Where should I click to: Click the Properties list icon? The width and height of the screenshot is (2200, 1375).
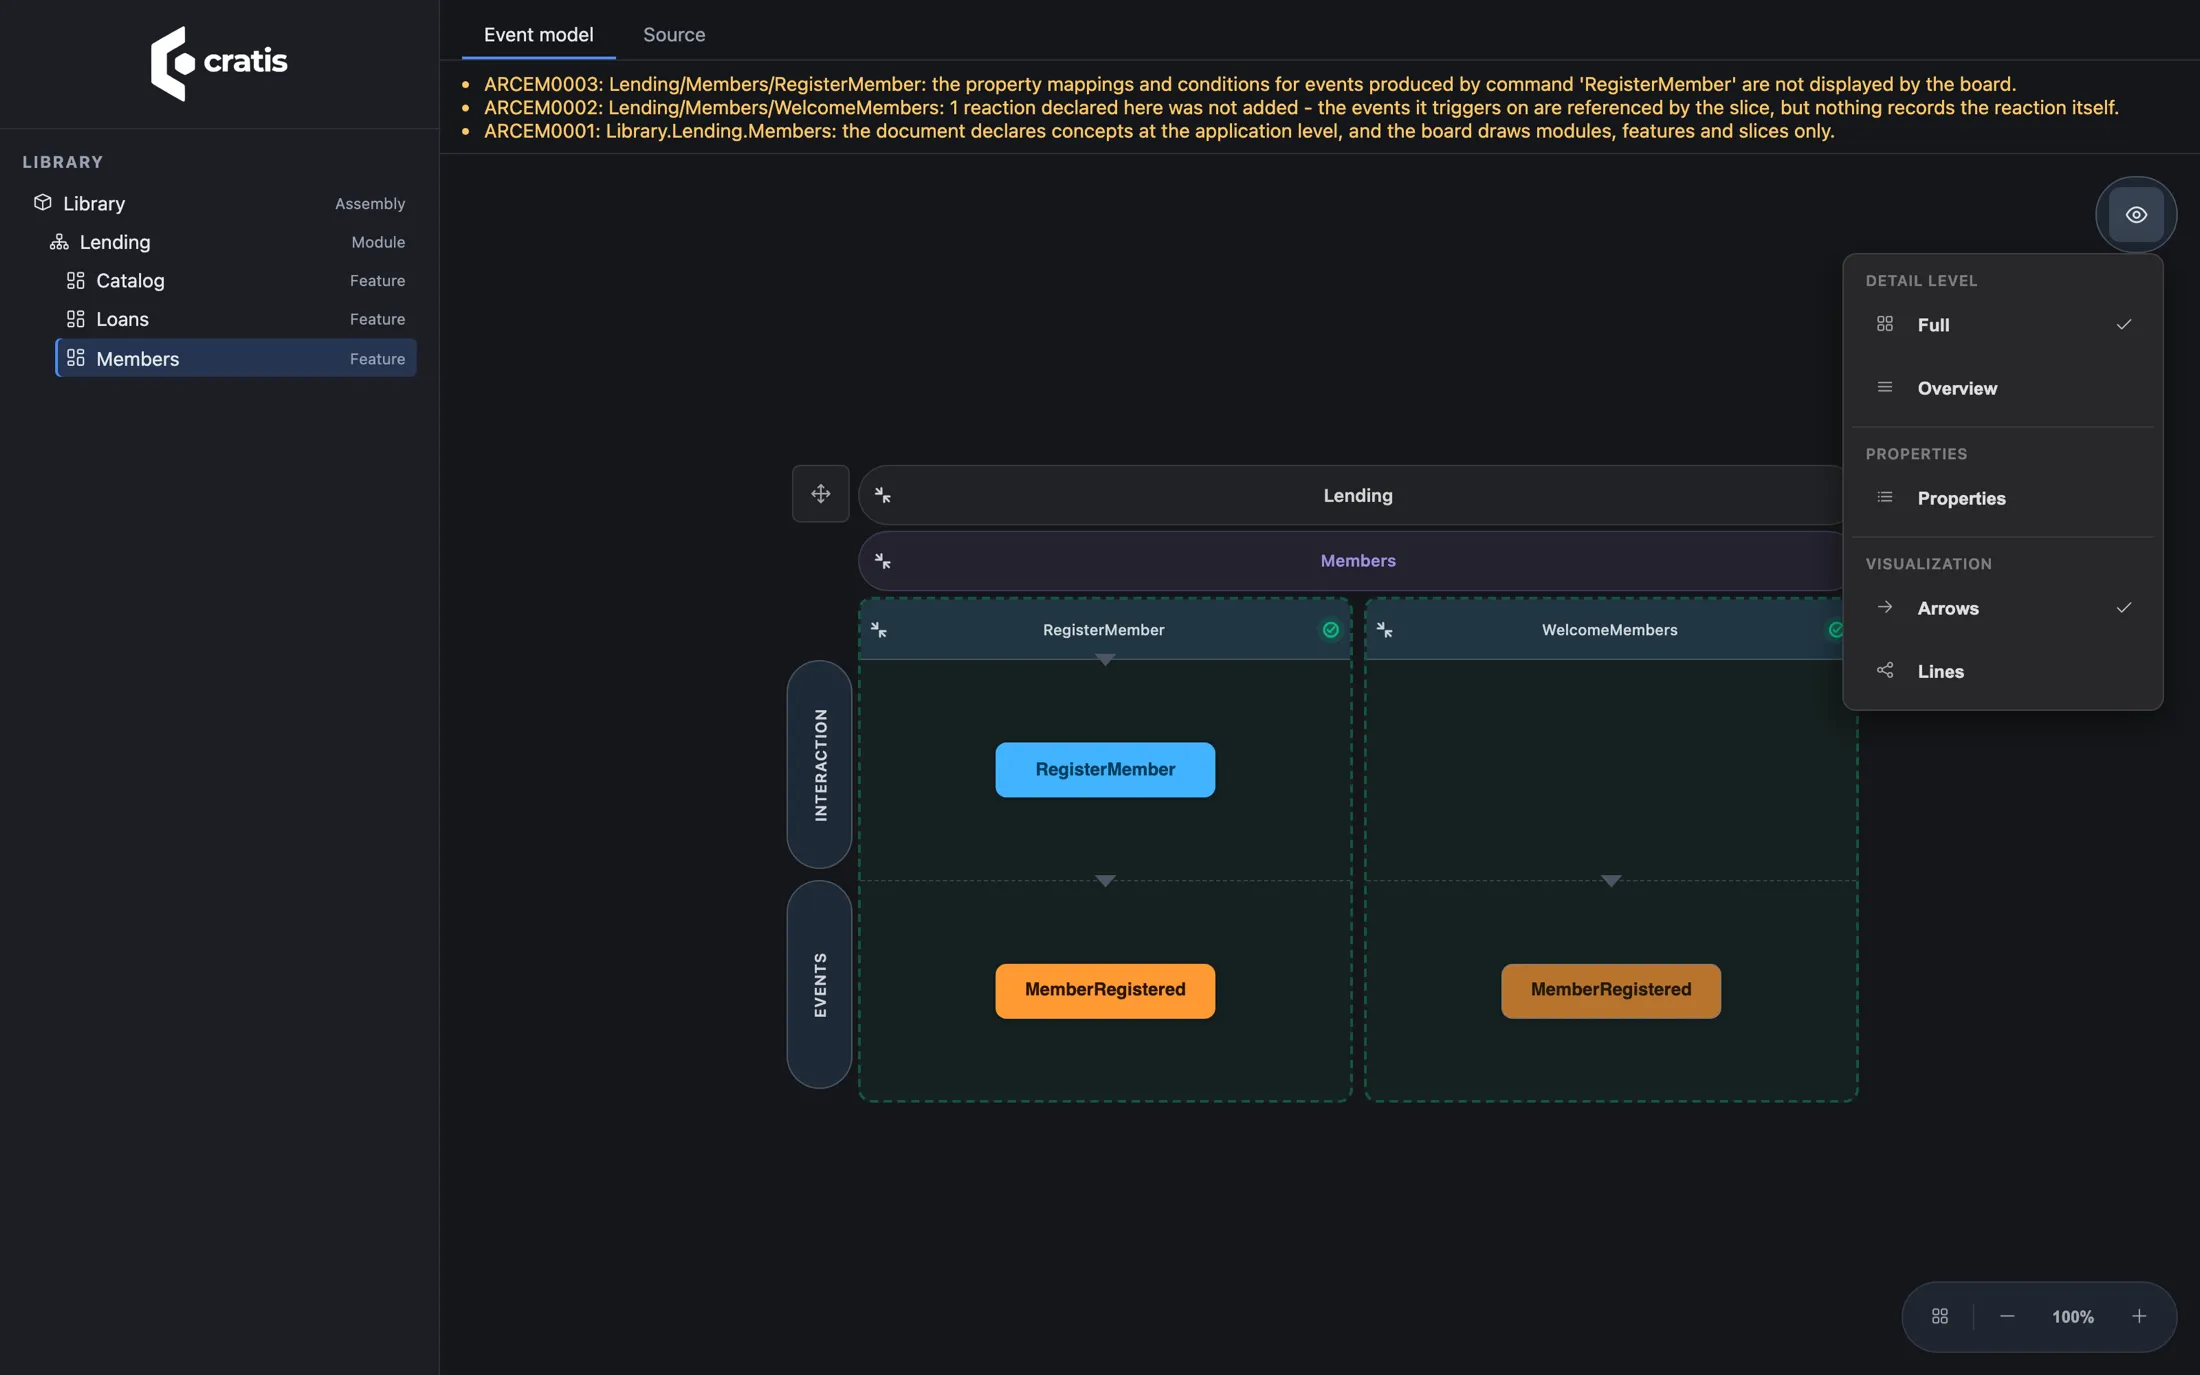click(x=1885, y=497)
